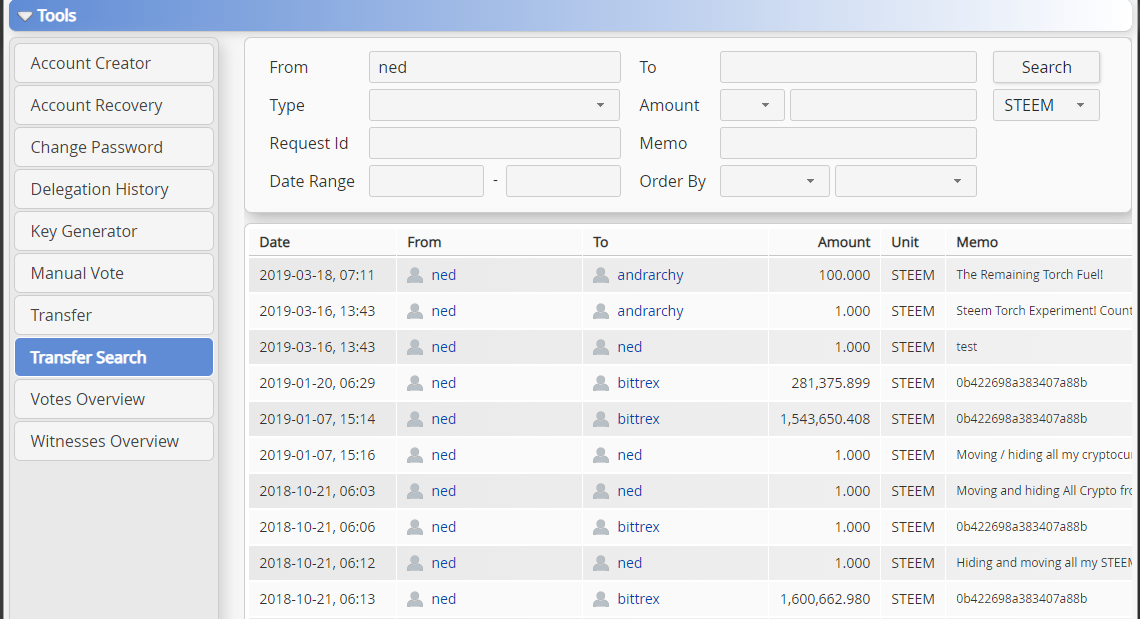Viewport: 1140px width, 619px height.
Task: Select Witnesses Overview from sidebar
Action: [114, 441]
